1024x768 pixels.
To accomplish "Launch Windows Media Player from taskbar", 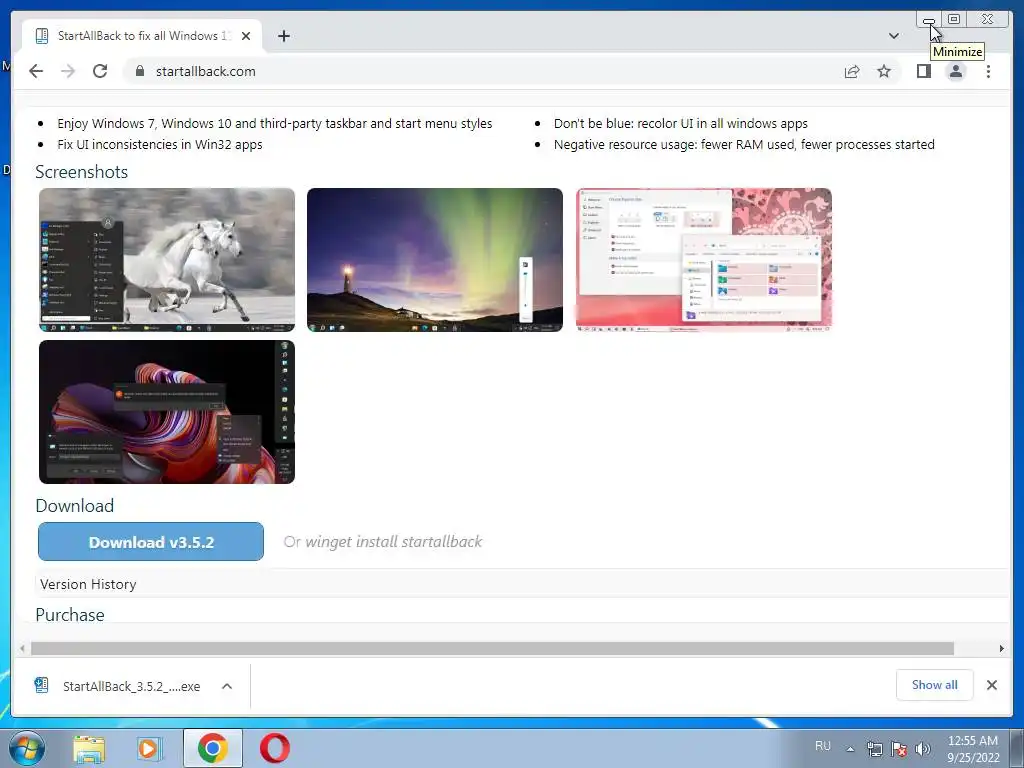I will [149, 748].
